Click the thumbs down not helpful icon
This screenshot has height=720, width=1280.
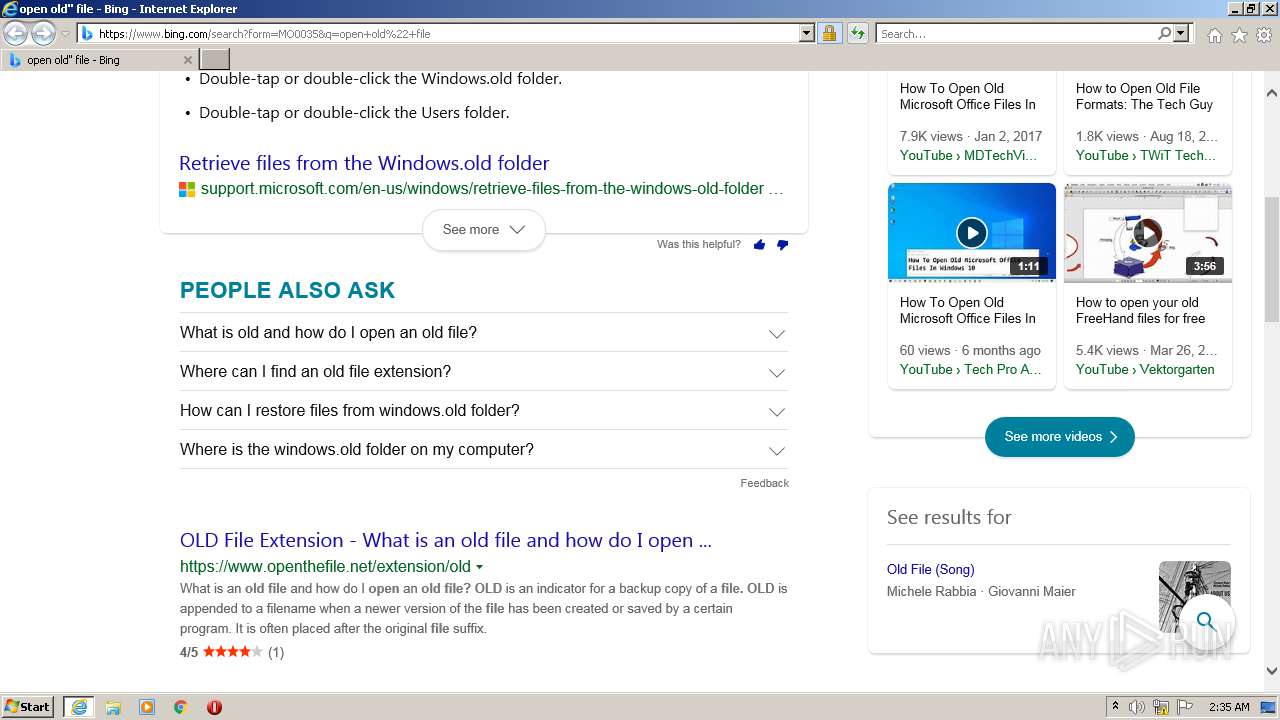tap(782, 245)
